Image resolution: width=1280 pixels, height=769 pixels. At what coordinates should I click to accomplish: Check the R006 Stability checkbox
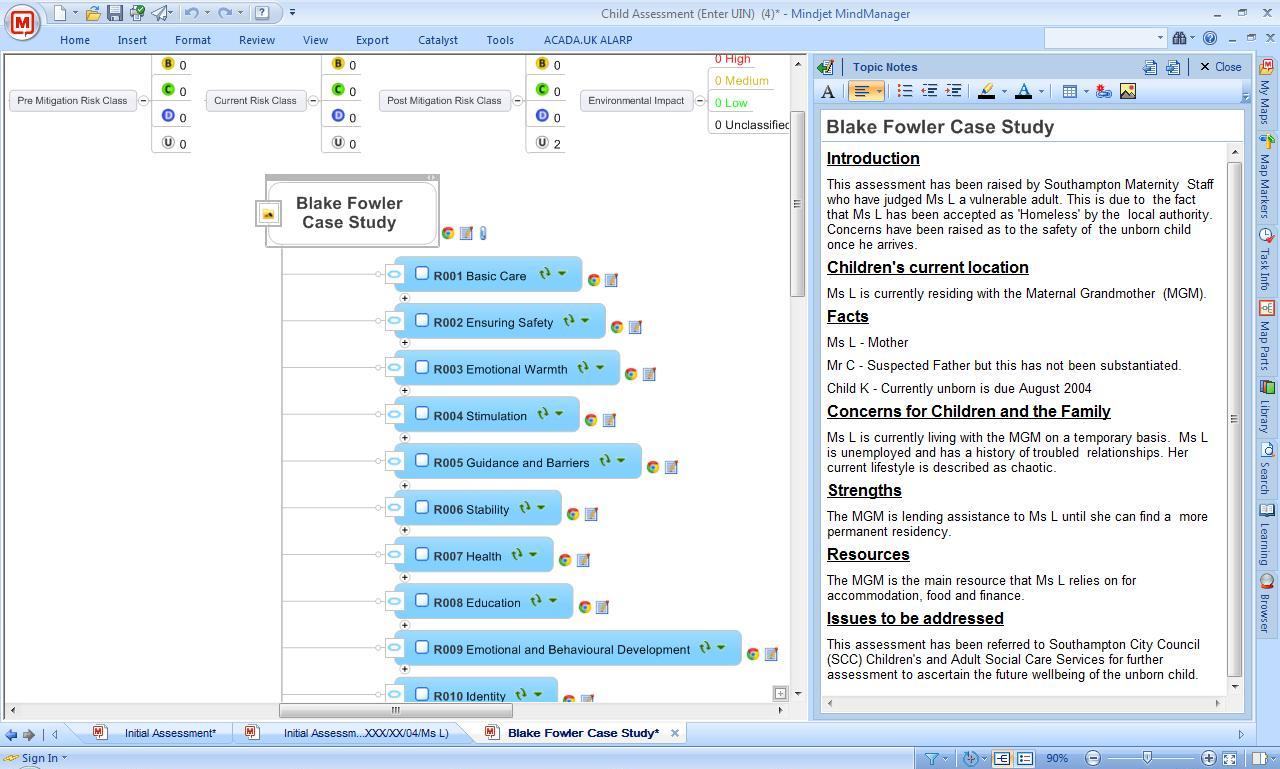(x=422, y=507)
